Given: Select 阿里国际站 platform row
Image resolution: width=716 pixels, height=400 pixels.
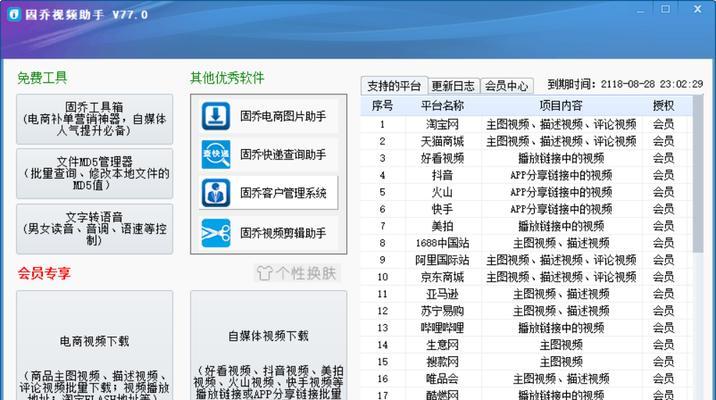Looking at the screenshot, I should (526, 260).
